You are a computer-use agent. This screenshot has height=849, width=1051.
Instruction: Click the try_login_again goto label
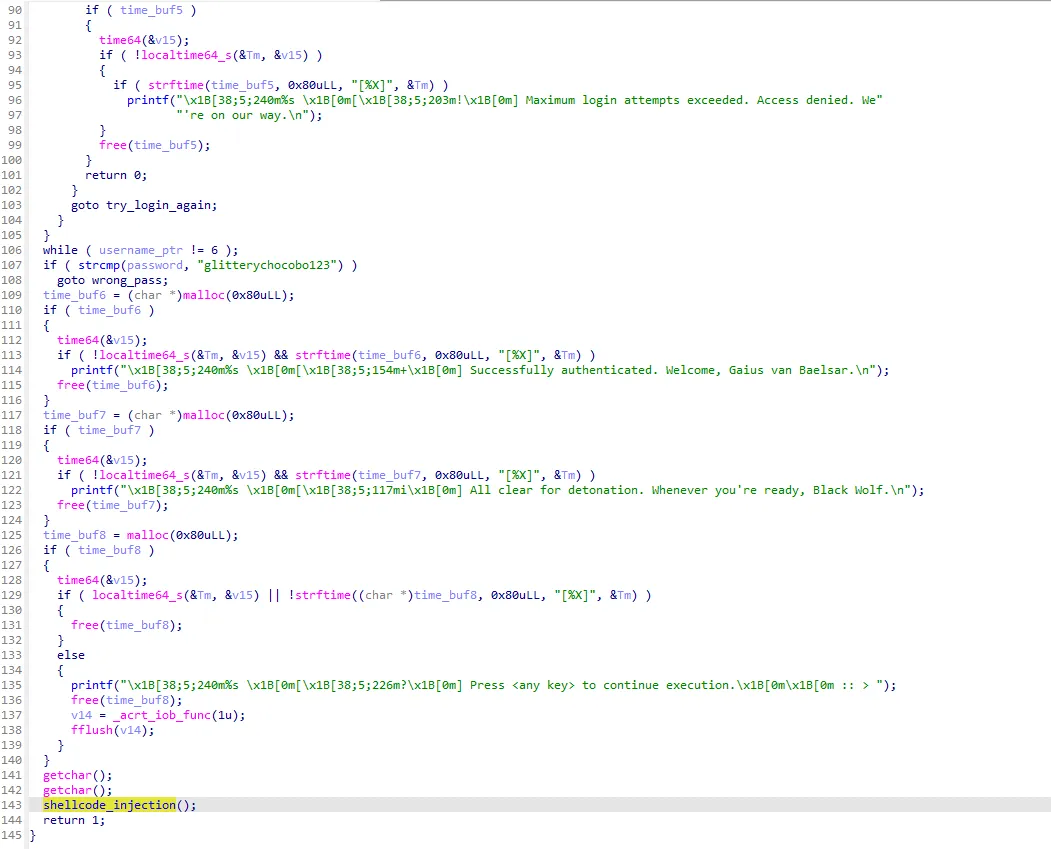(x=161, y=205)
